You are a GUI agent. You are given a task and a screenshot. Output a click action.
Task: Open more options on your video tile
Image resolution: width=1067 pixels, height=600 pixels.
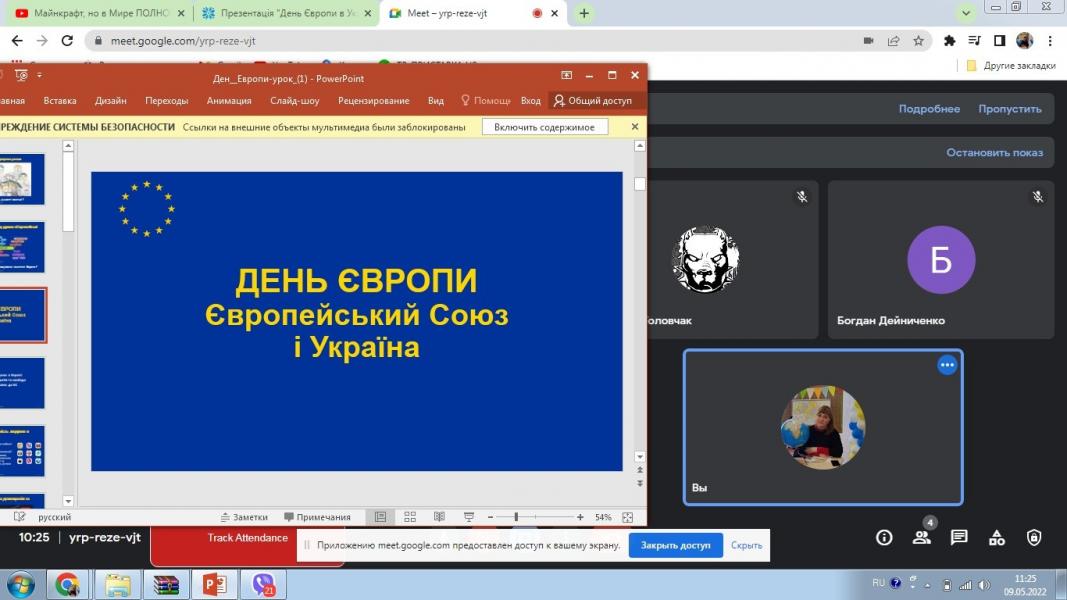point(947,365)
